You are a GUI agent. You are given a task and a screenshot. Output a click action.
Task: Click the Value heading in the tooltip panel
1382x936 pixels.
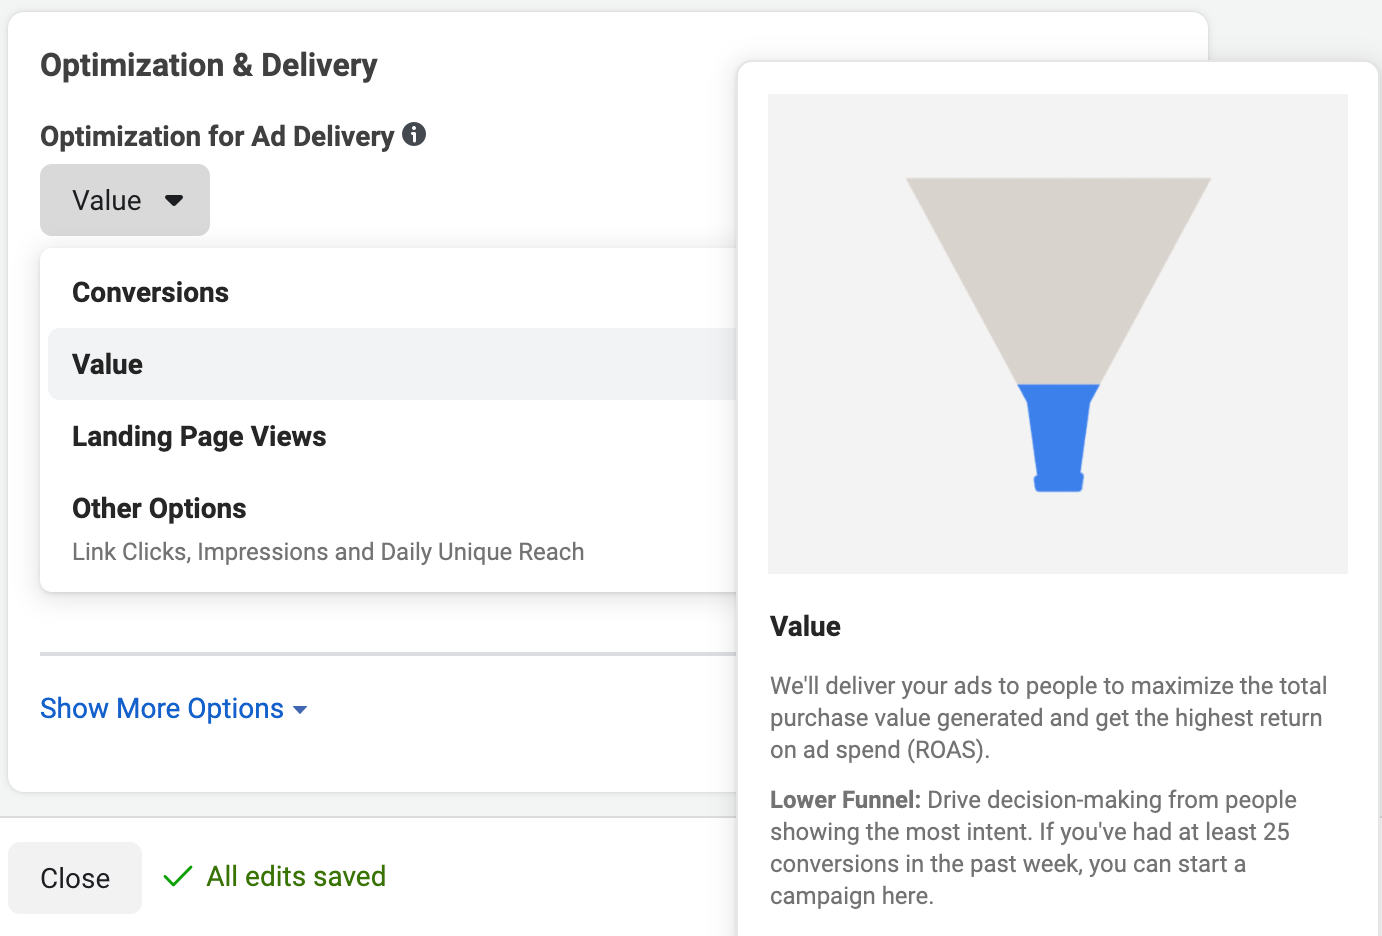pos(805,626)
